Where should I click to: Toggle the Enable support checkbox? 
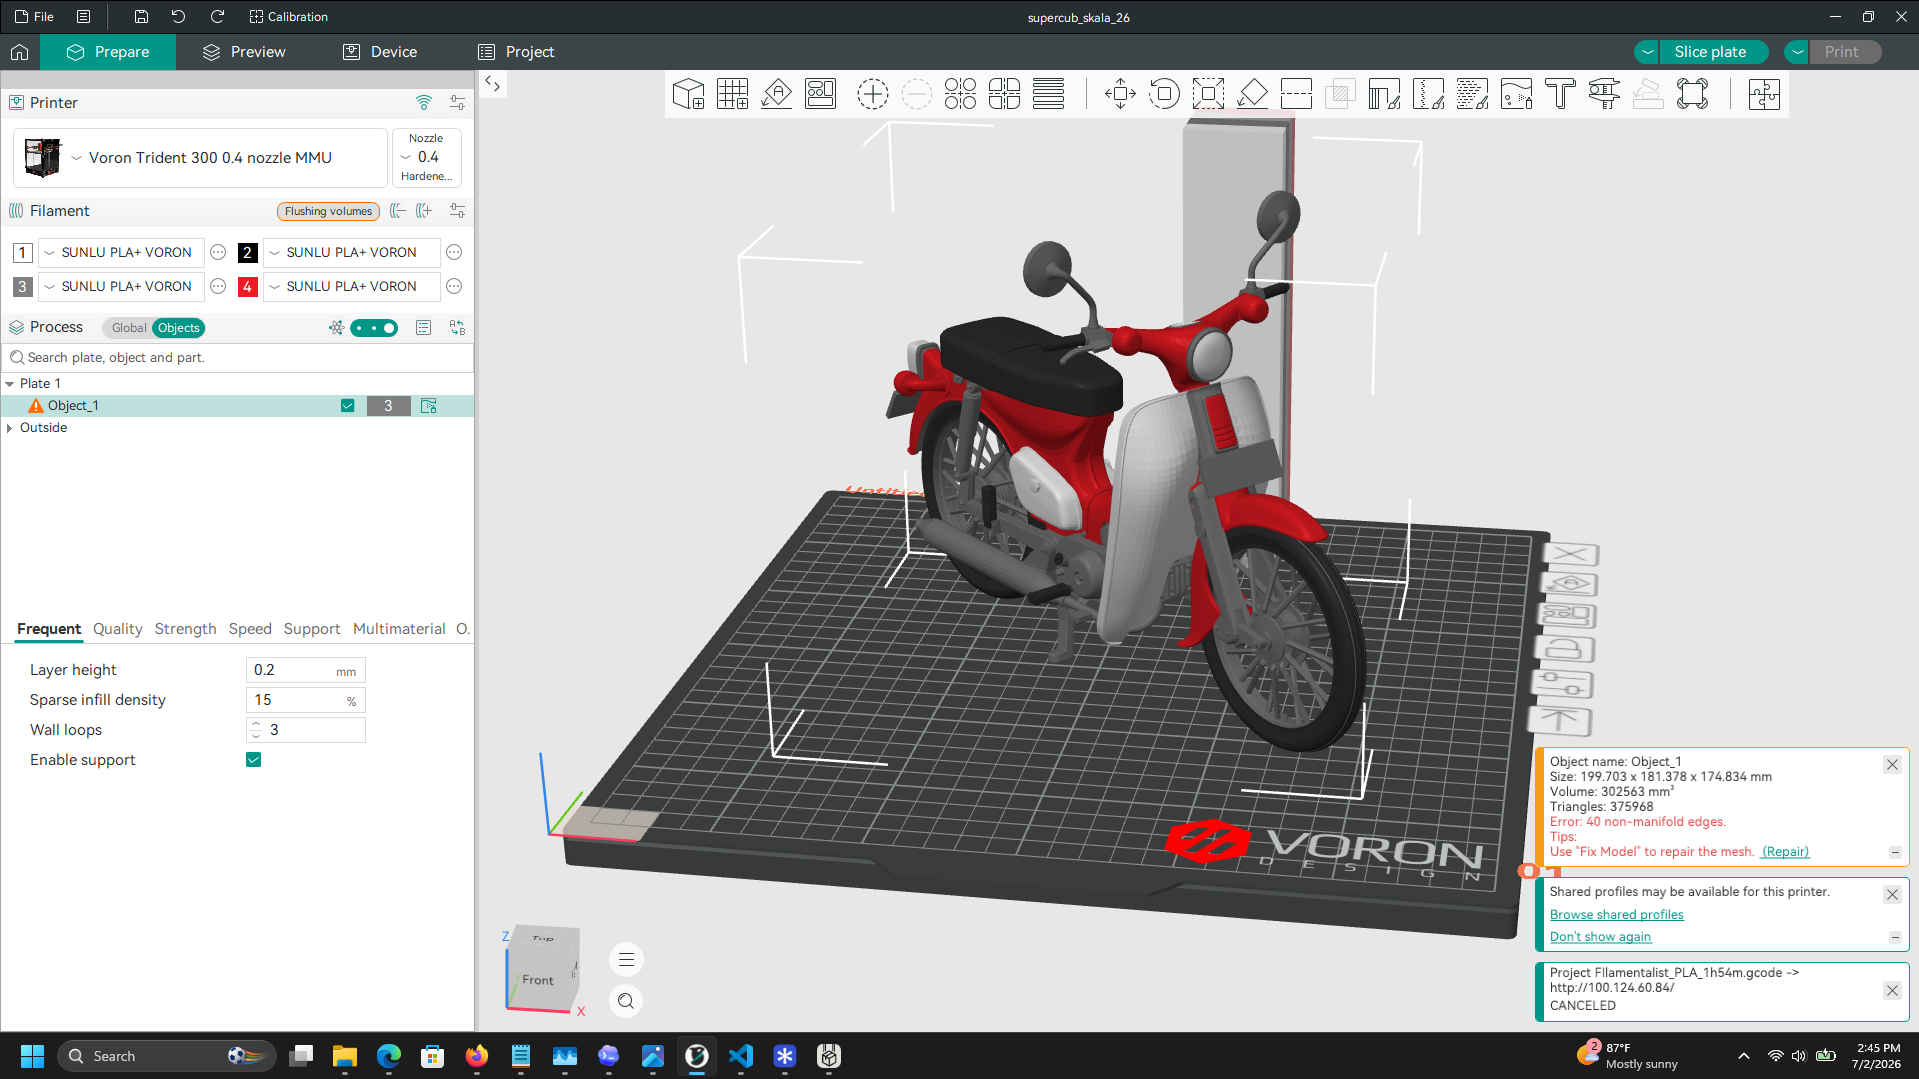point(254,760)
